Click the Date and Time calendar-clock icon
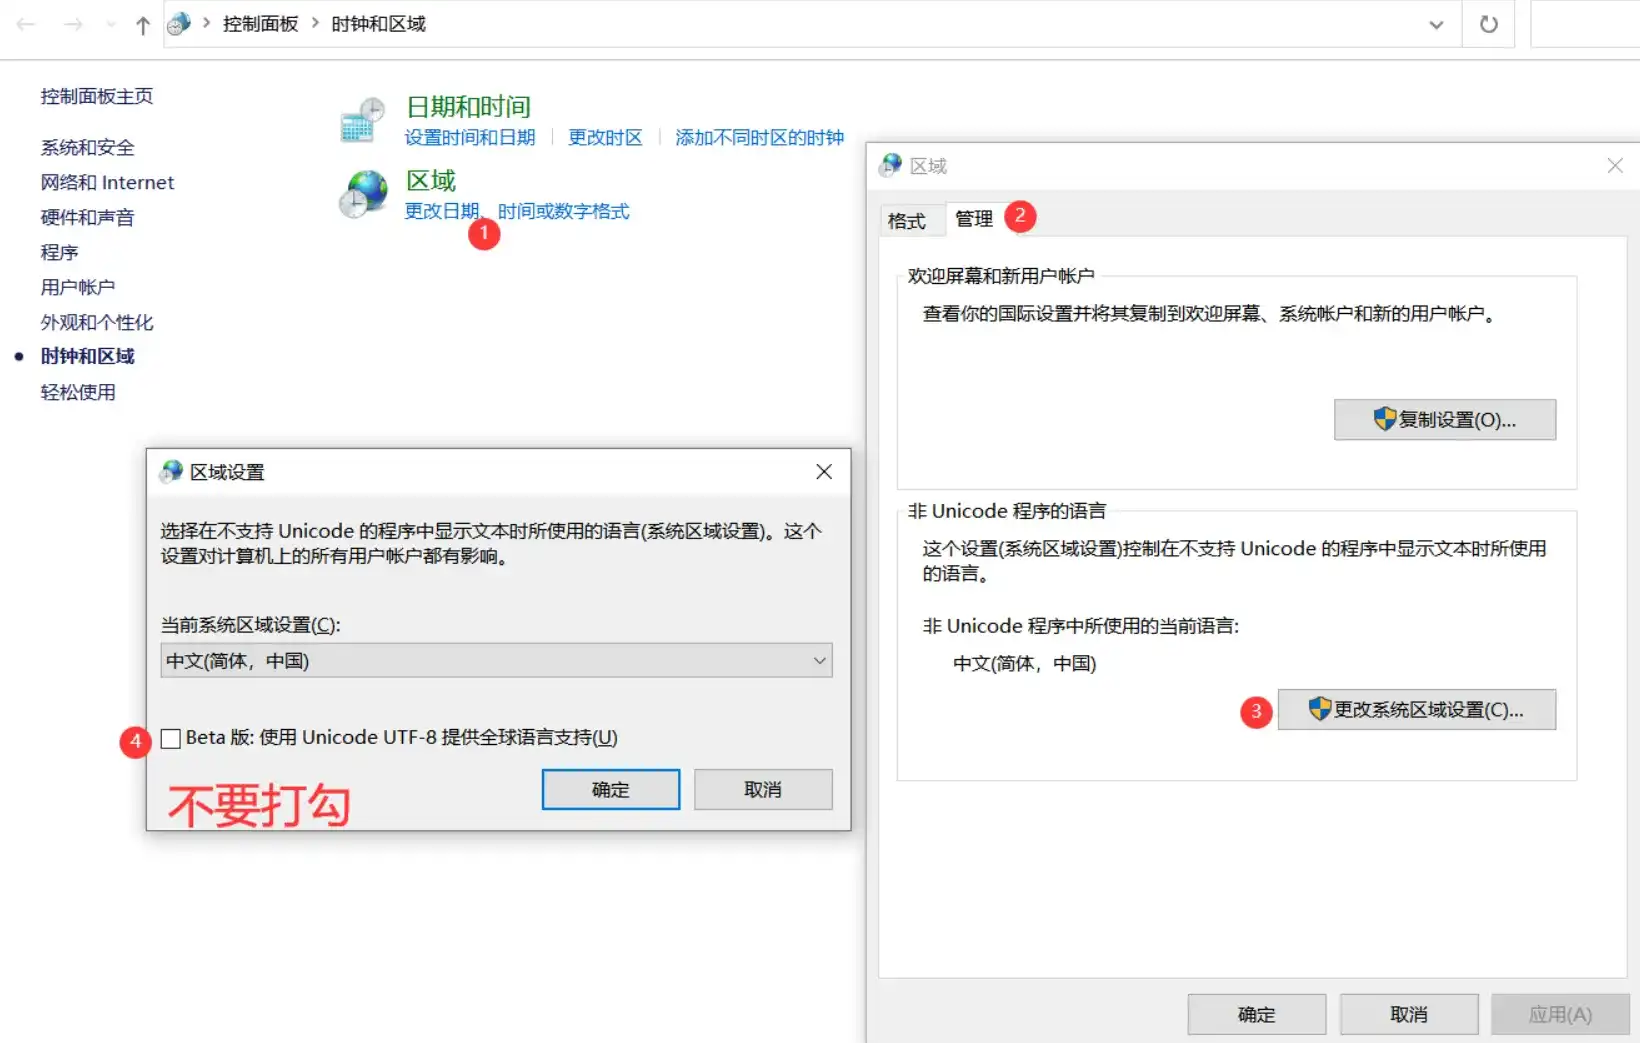The image size is (1640, 1043). click(362, 119)
